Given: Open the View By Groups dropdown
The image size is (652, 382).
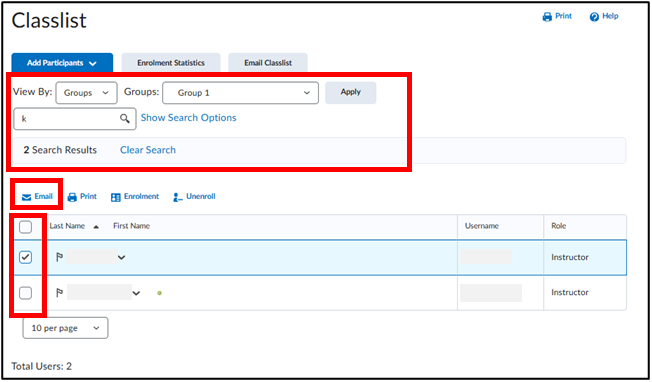Looking at the screenshot, I should coord(86,93).
